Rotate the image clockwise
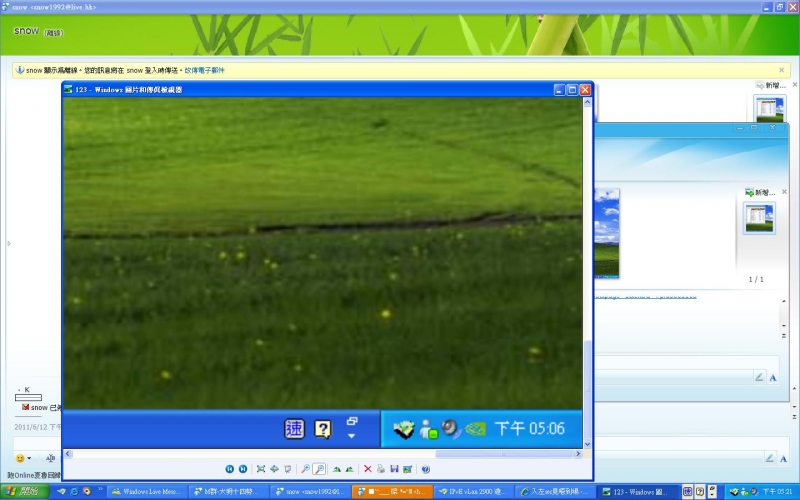800x500 pixels. [337, 469]
